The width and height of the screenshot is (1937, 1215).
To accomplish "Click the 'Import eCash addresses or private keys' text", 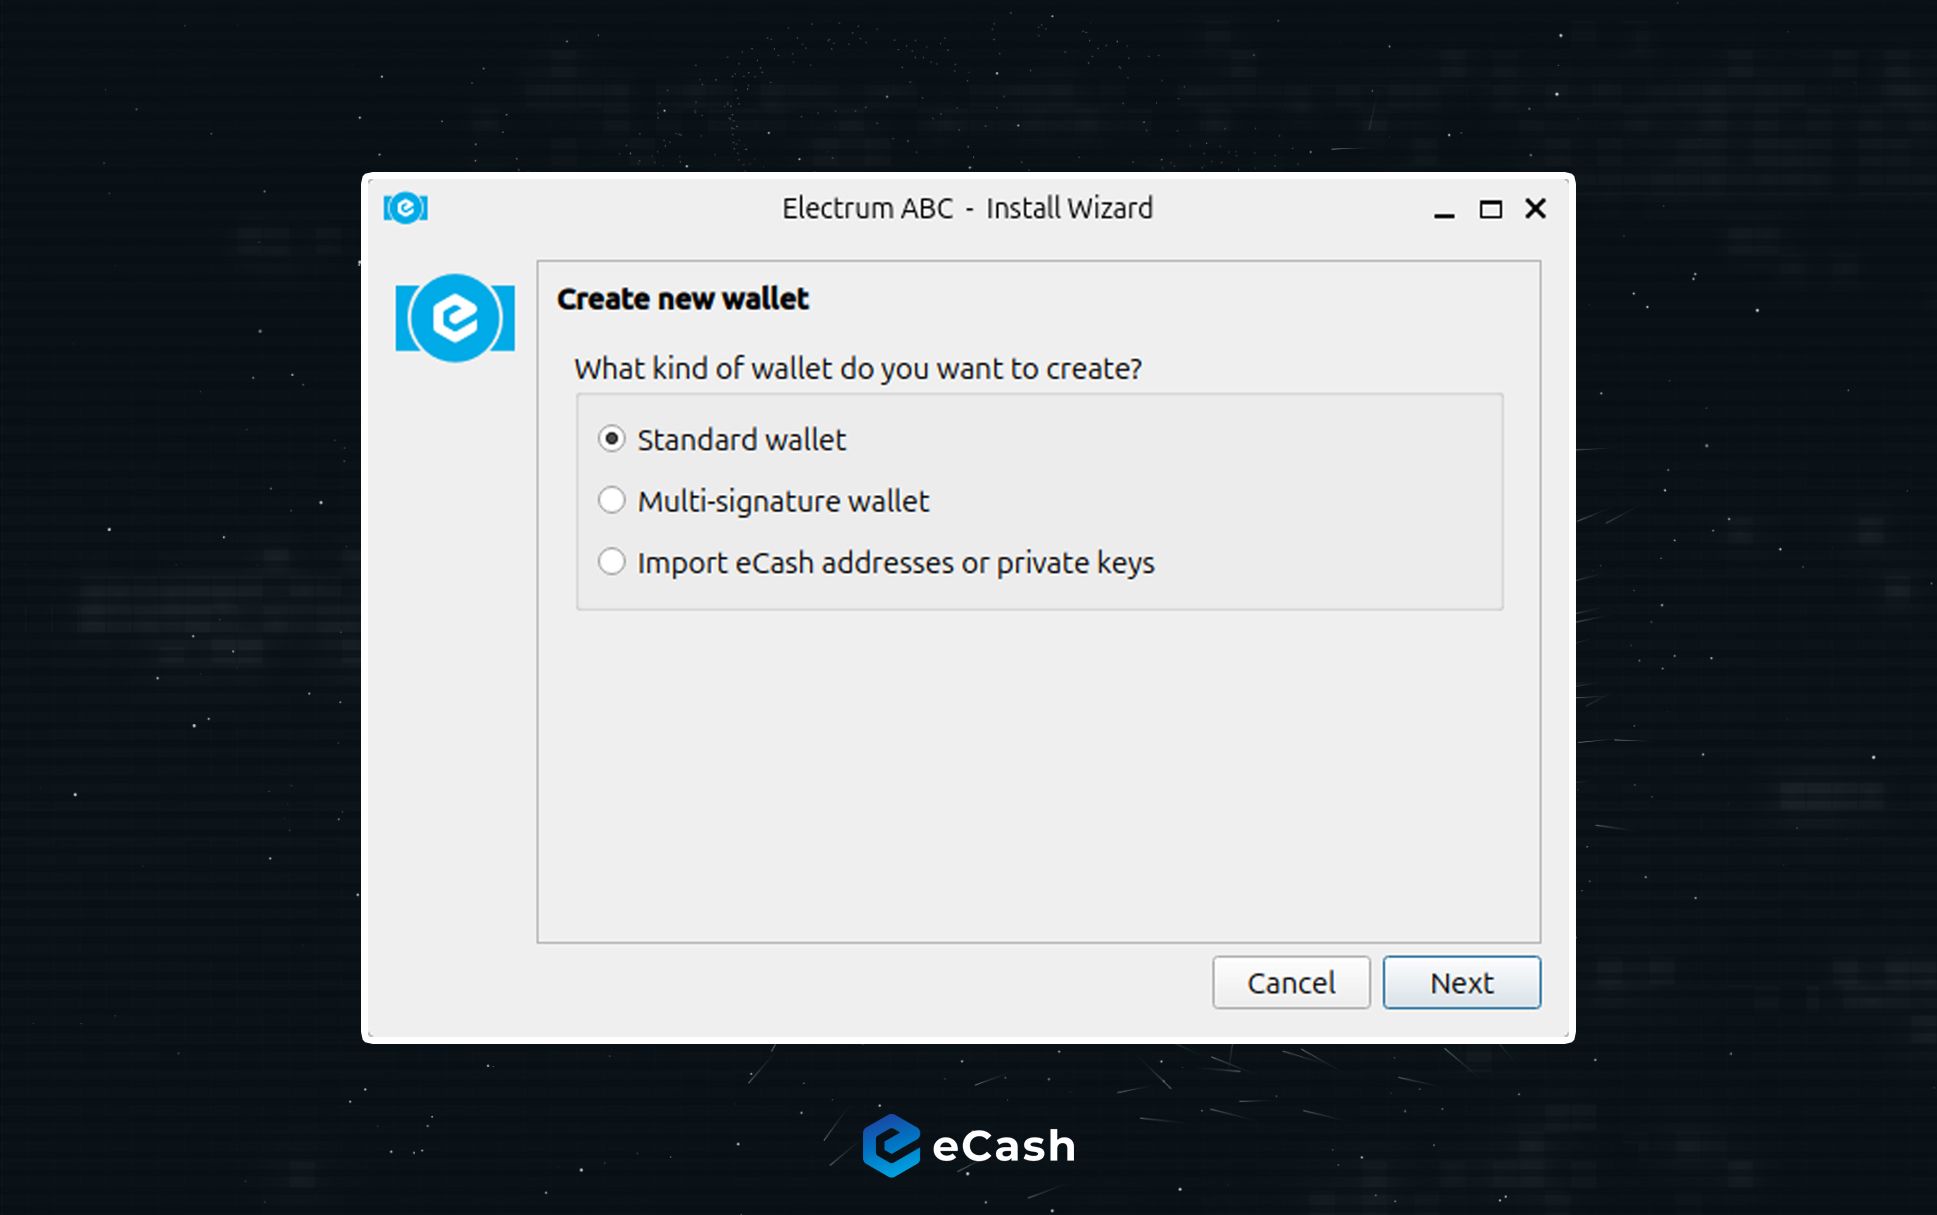I will tap(895, 563).
